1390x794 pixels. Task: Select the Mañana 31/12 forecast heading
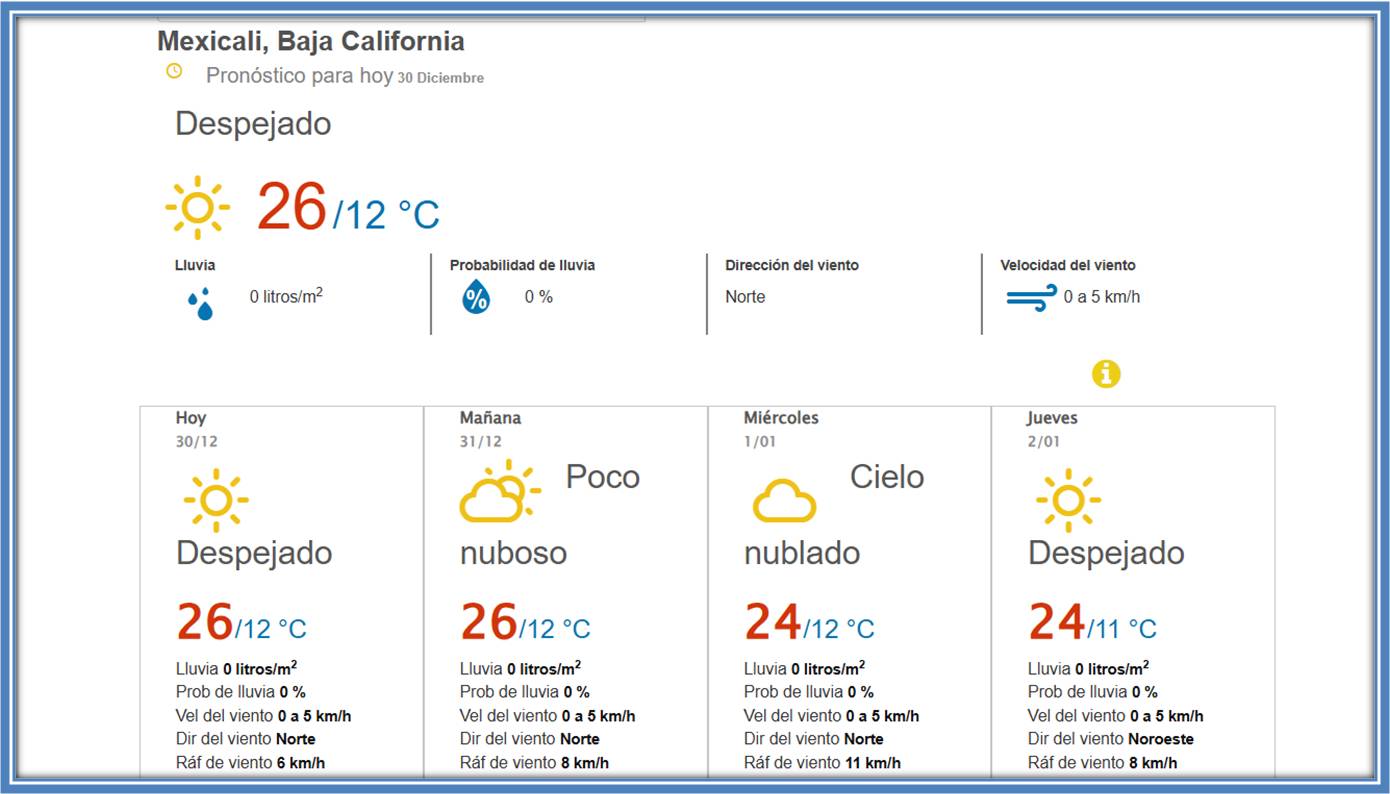[x=490, y=429]
